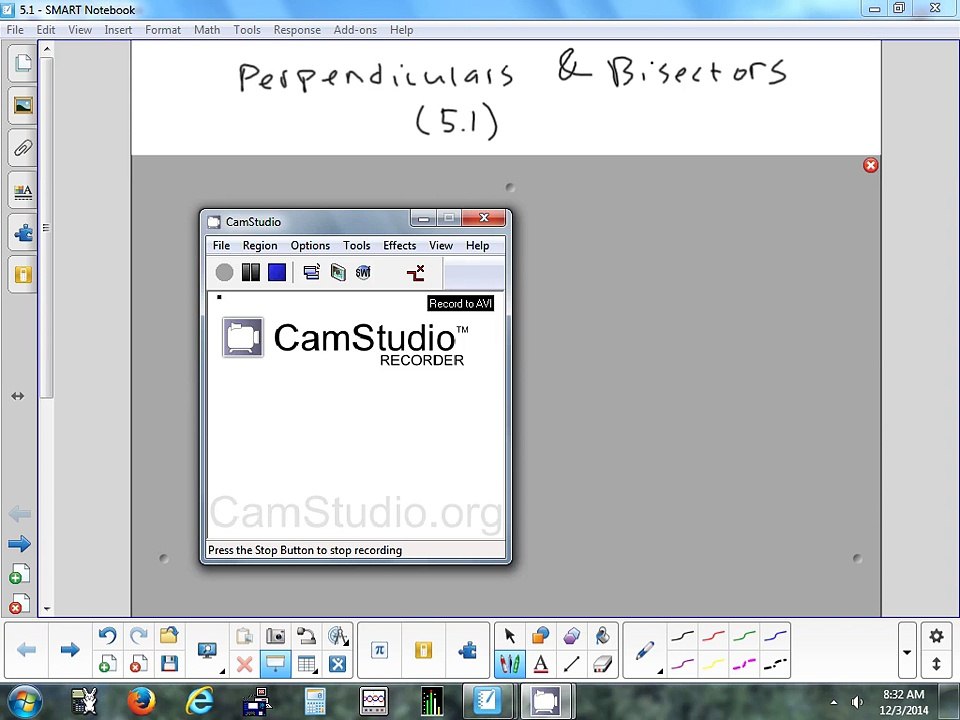Open SMART Notebook Add-ons menu
The height and width of the screenshot is (720, 960).
(x=355, y=30)
